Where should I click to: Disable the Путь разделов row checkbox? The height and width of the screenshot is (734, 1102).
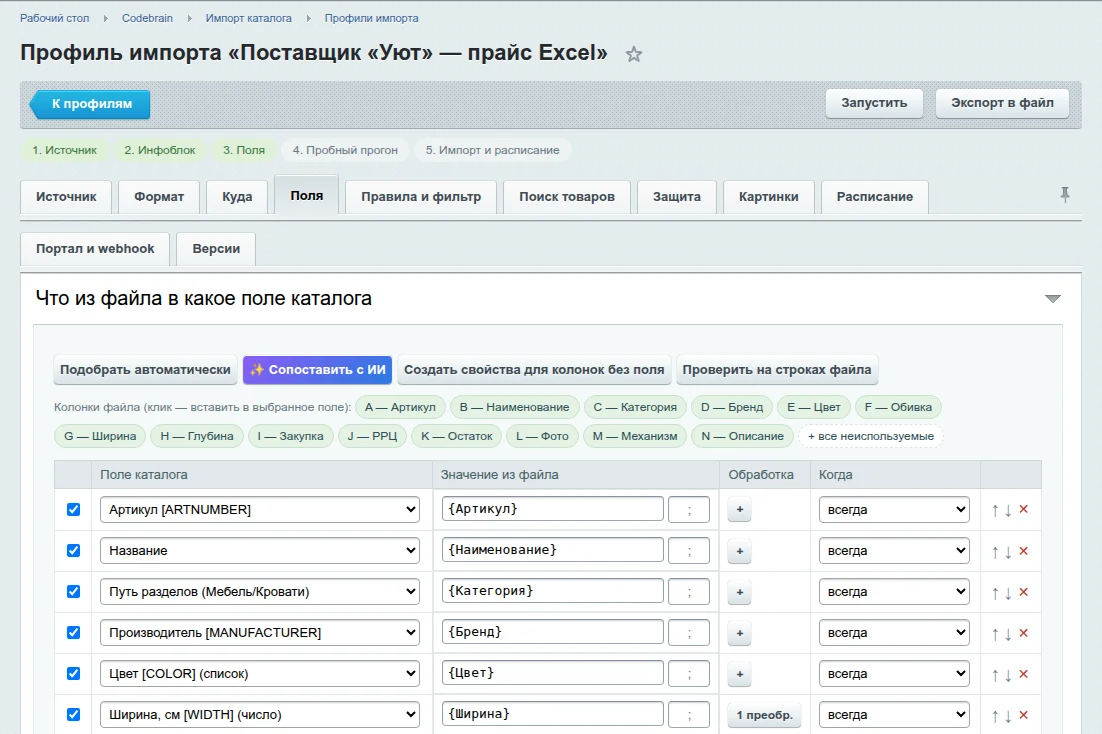click(x=73, y=591)
